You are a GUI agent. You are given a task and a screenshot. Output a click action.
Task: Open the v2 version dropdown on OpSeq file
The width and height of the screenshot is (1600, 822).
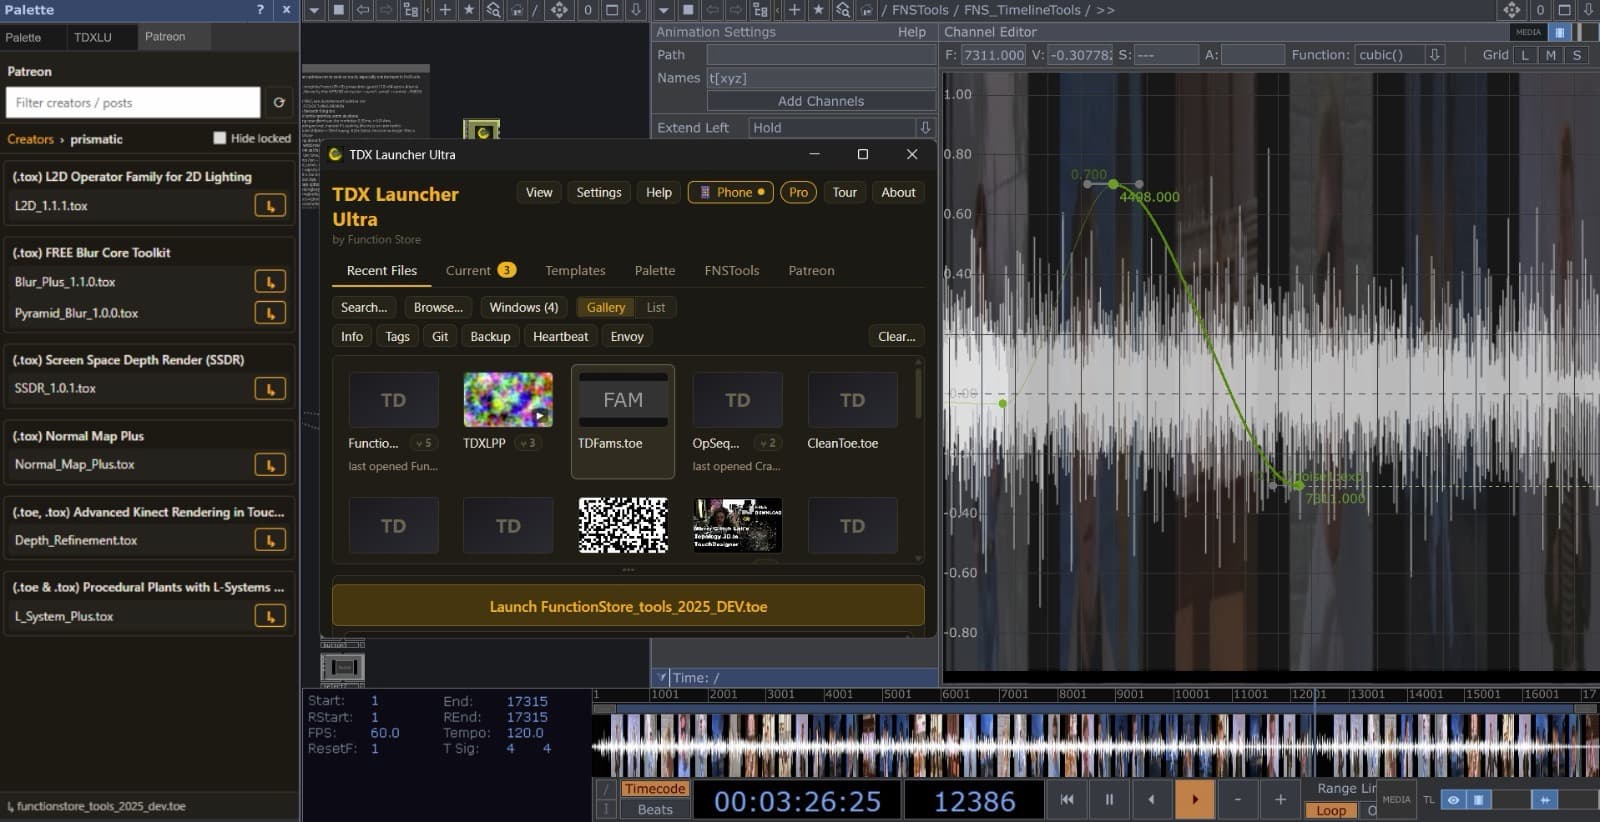[x=767, y=443]
